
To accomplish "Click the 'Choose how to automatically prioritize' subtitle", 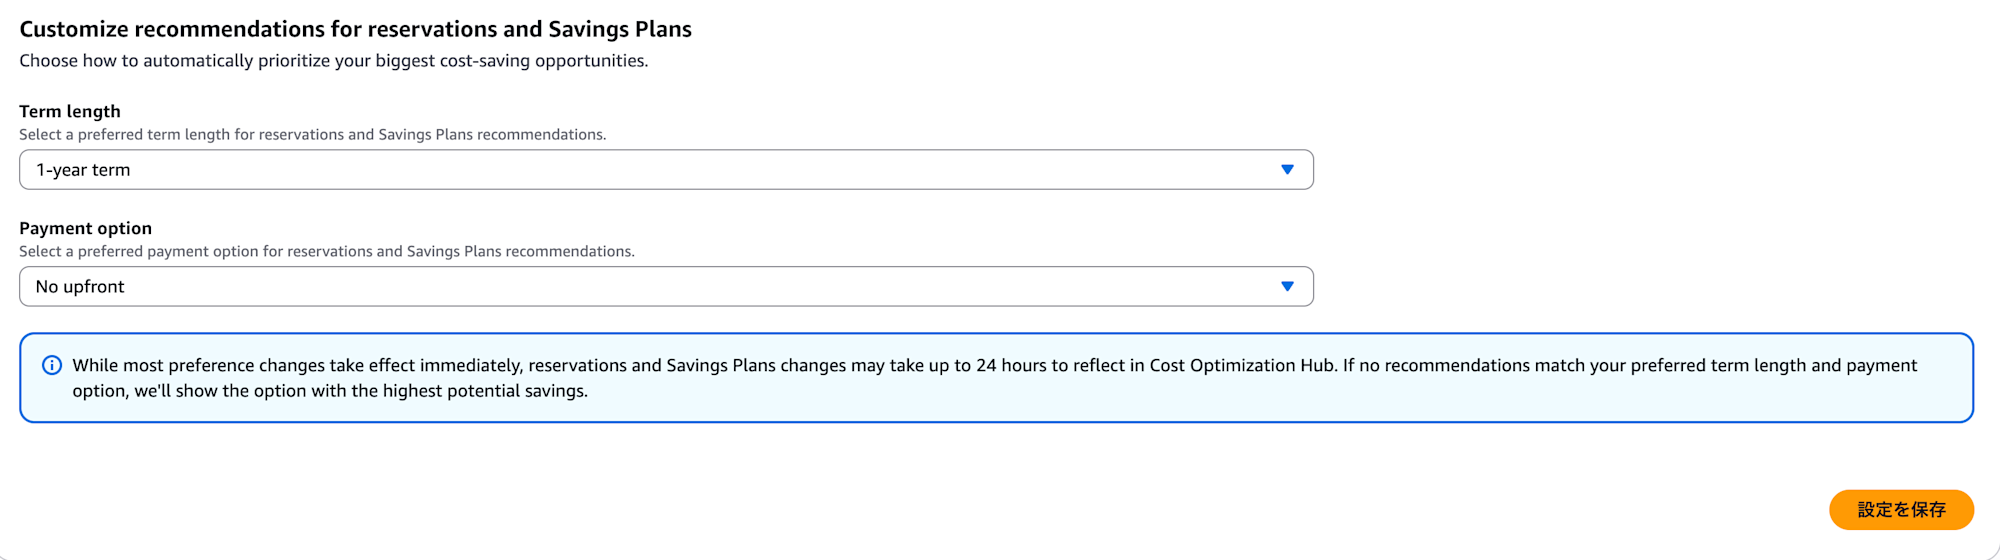I will 334,61.
